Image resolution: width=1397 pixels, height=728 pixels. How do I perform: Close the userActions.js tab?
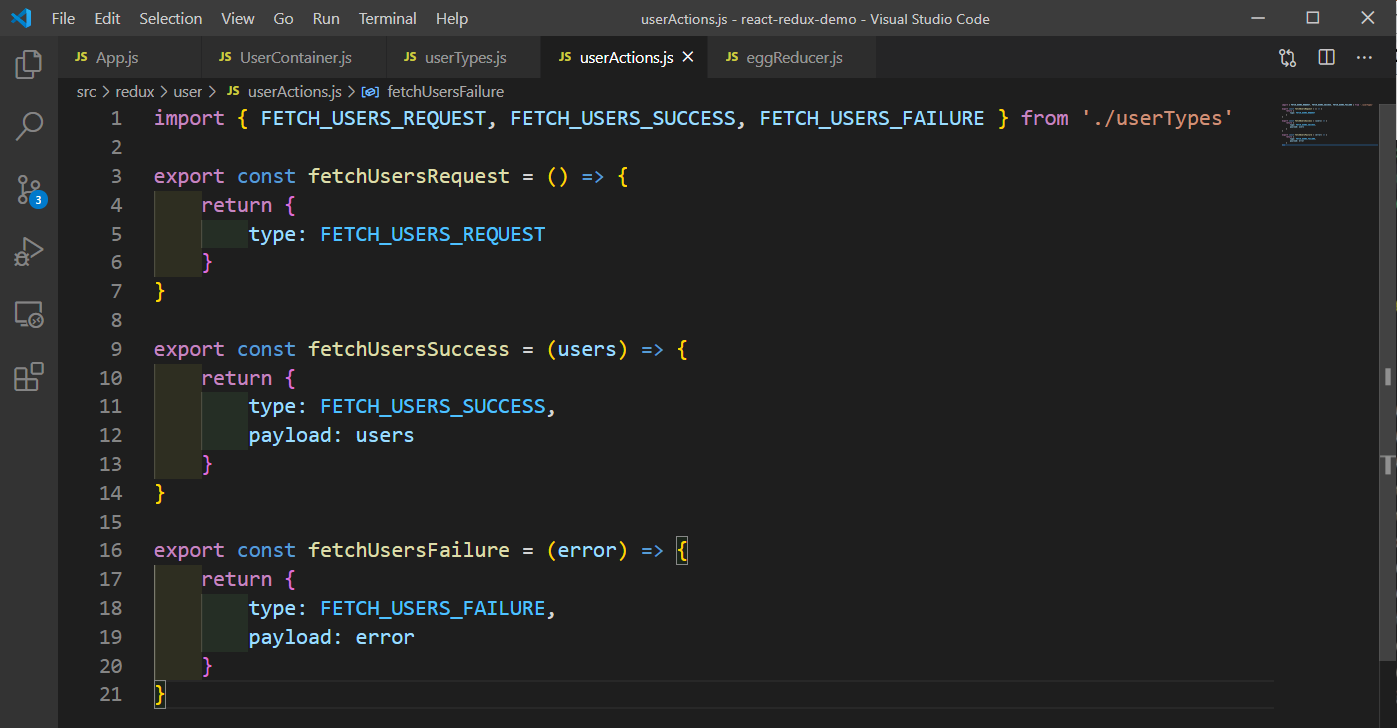(x=688, y=58)
